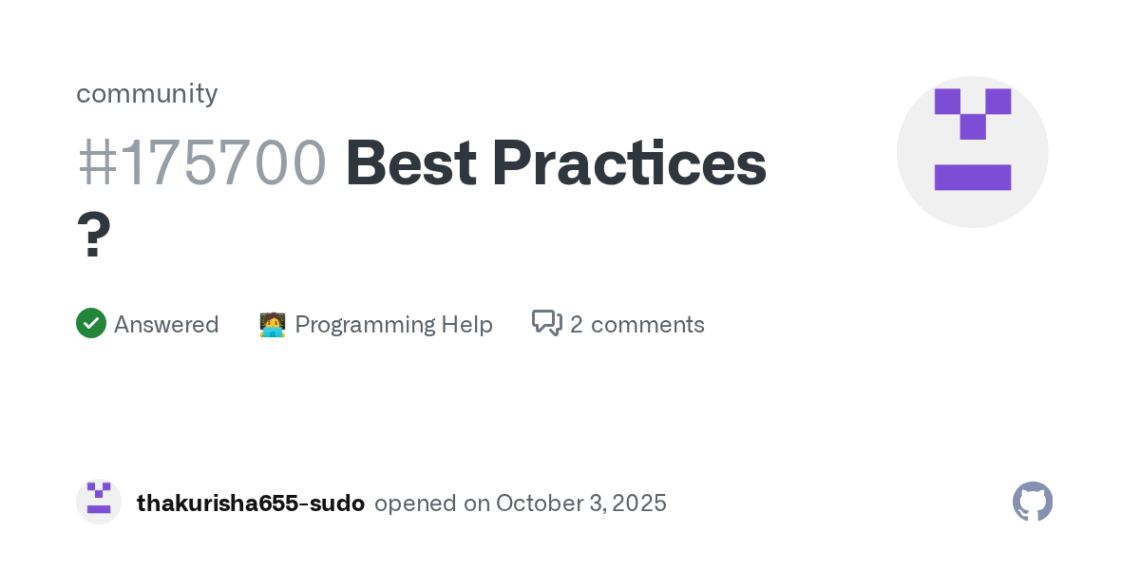Select the discussion number #175700
Viewport: 1140px width, 570px height.
click(x=202, y=163)
